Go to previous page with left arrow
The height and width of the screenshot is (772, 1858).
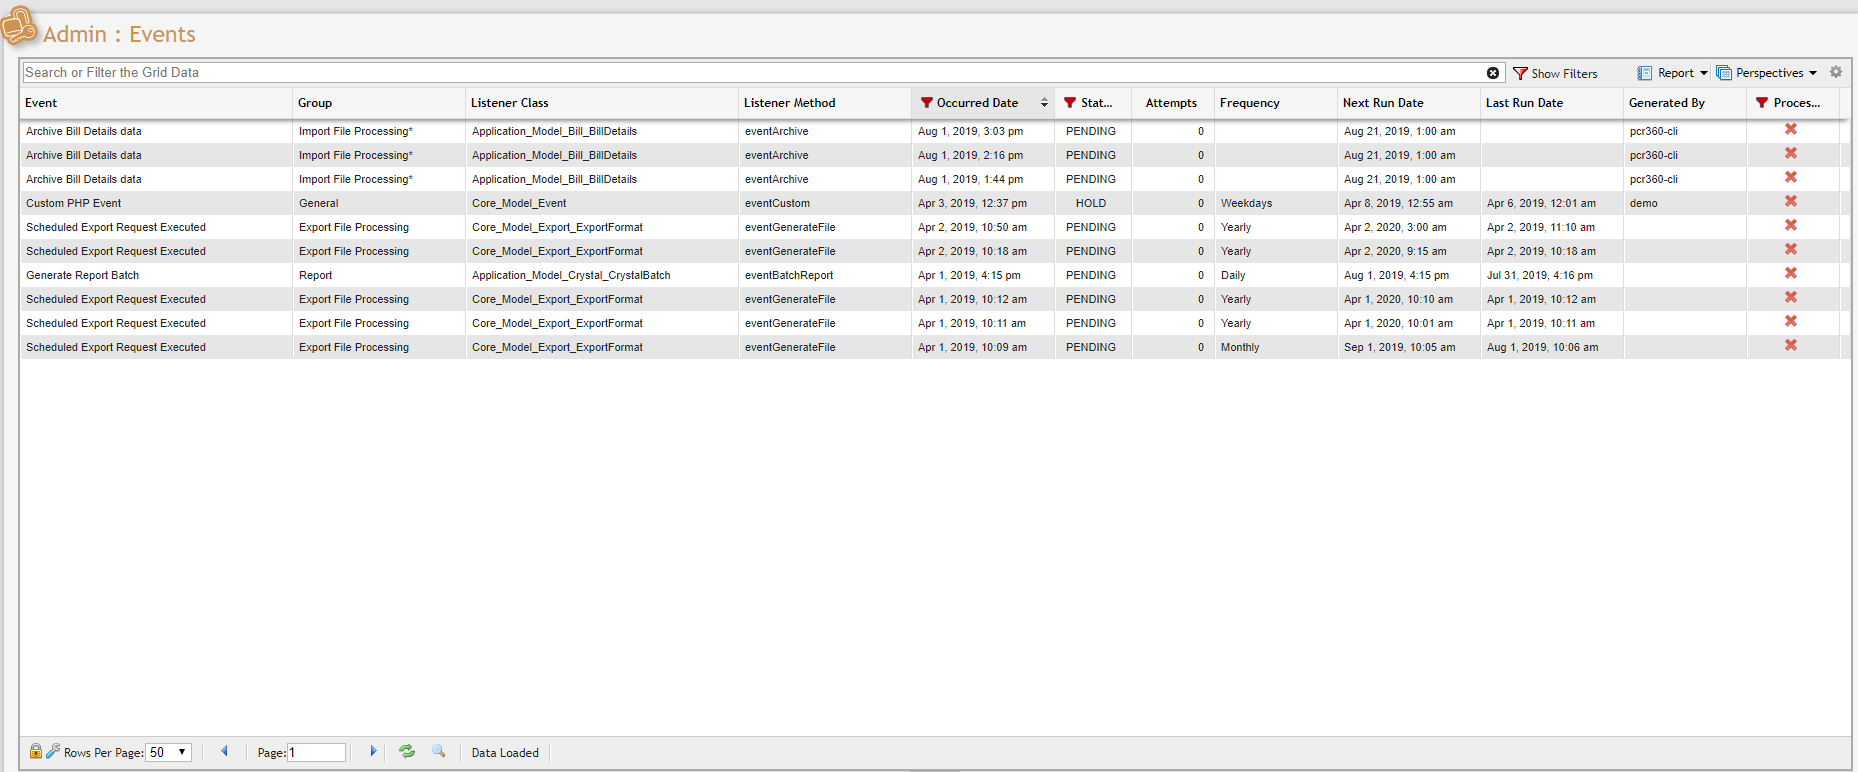[224, 751]
